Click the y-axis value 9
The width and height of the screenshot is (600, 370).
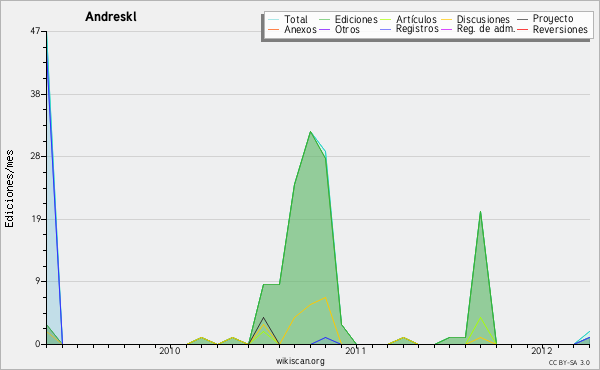tap(38, 281)
